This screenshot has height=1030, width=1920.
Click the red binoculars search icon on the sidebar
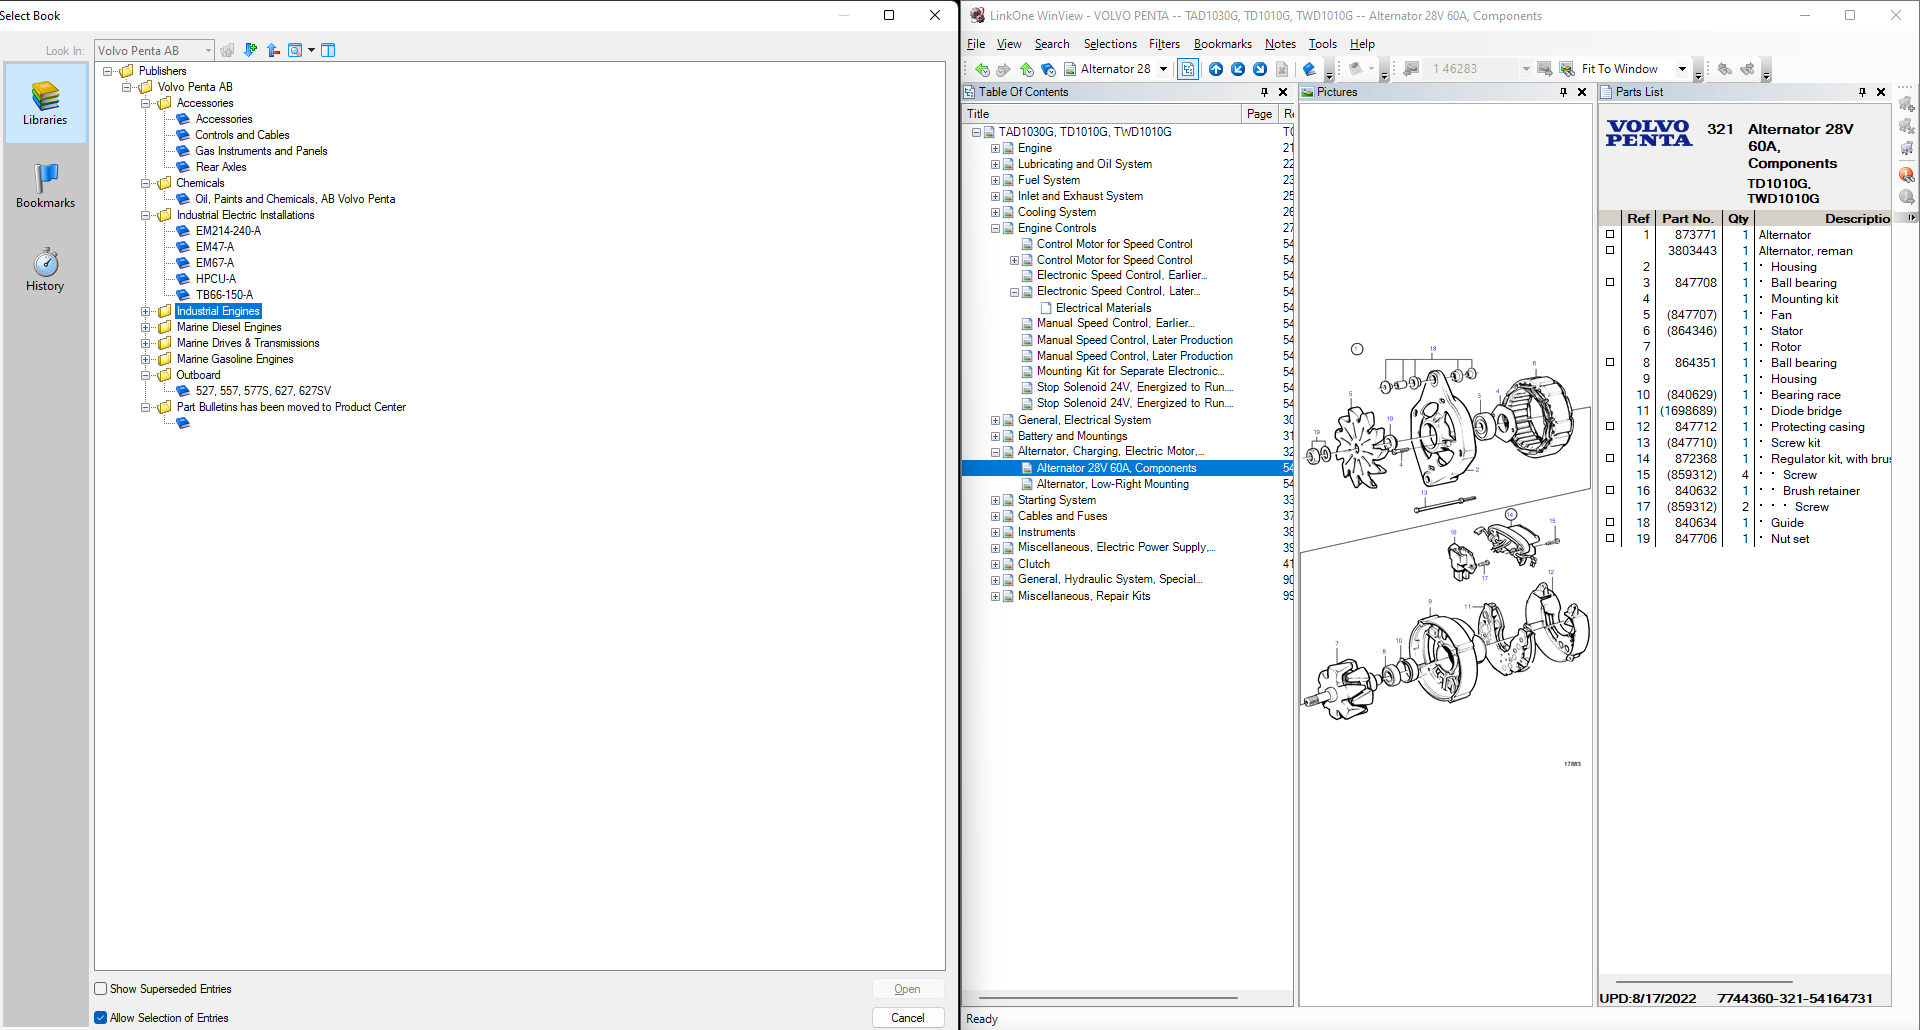(1906, 173)
